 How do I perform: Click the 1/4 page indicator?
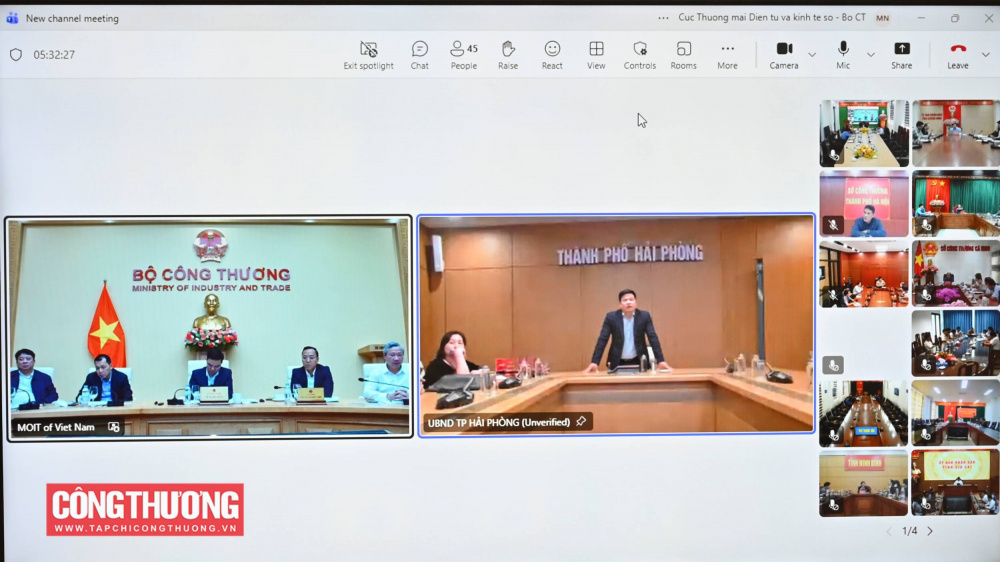pos(909,531)
